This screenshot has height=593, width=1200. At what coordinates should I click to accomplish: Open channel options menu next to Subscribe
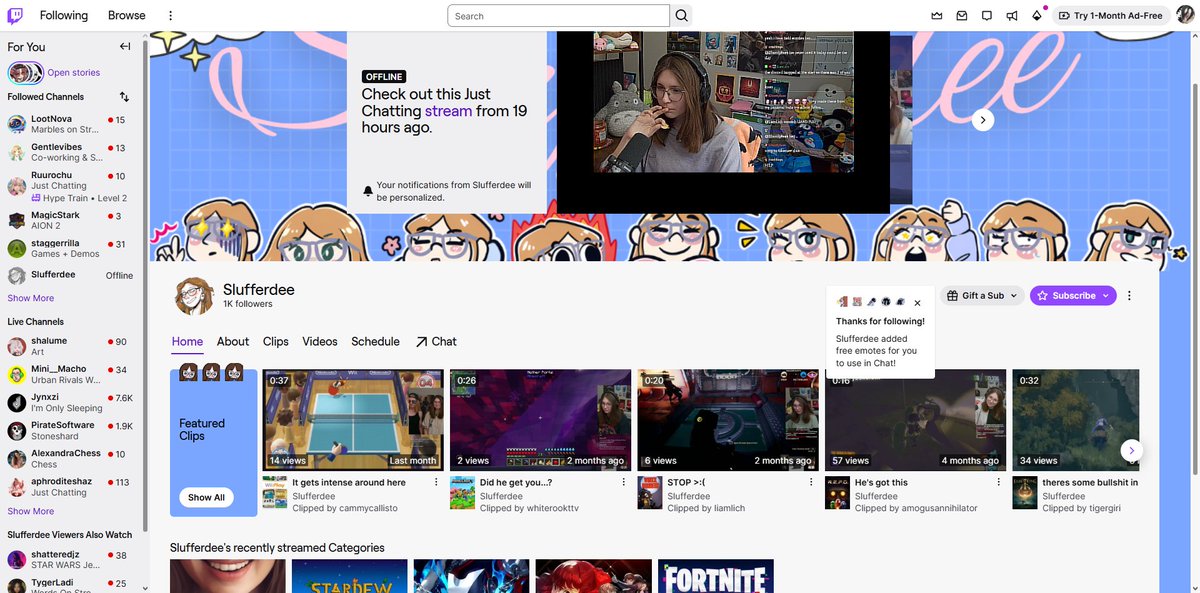click(1129, 296)
